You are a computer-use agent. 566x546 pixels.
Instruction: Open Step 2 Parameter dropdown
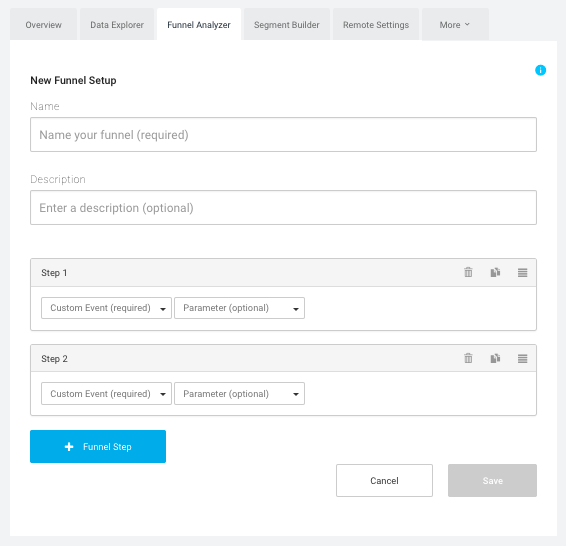pos(239,393)
